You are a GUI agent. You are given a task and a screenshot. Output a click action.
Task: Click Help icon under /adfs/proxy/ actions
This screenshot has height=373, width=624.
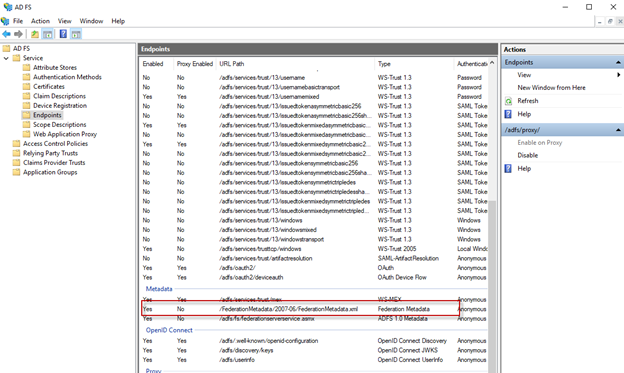(508, 168)
